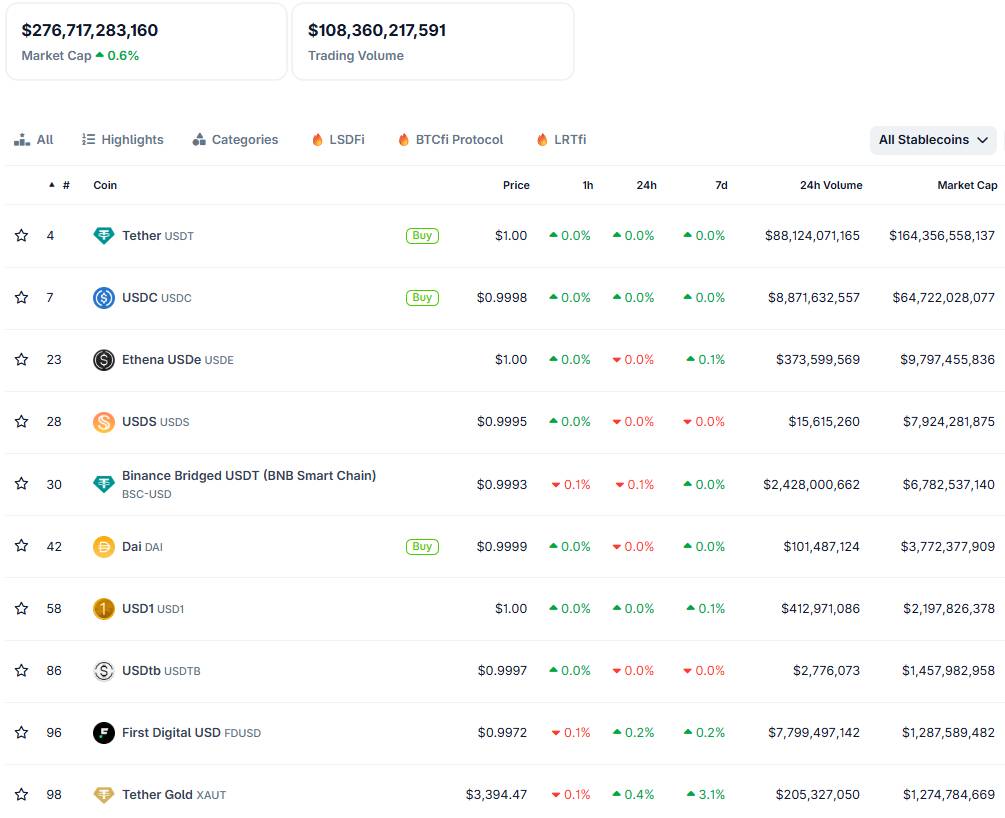
Task: Star the USDS row
Action: coord(21,421)
